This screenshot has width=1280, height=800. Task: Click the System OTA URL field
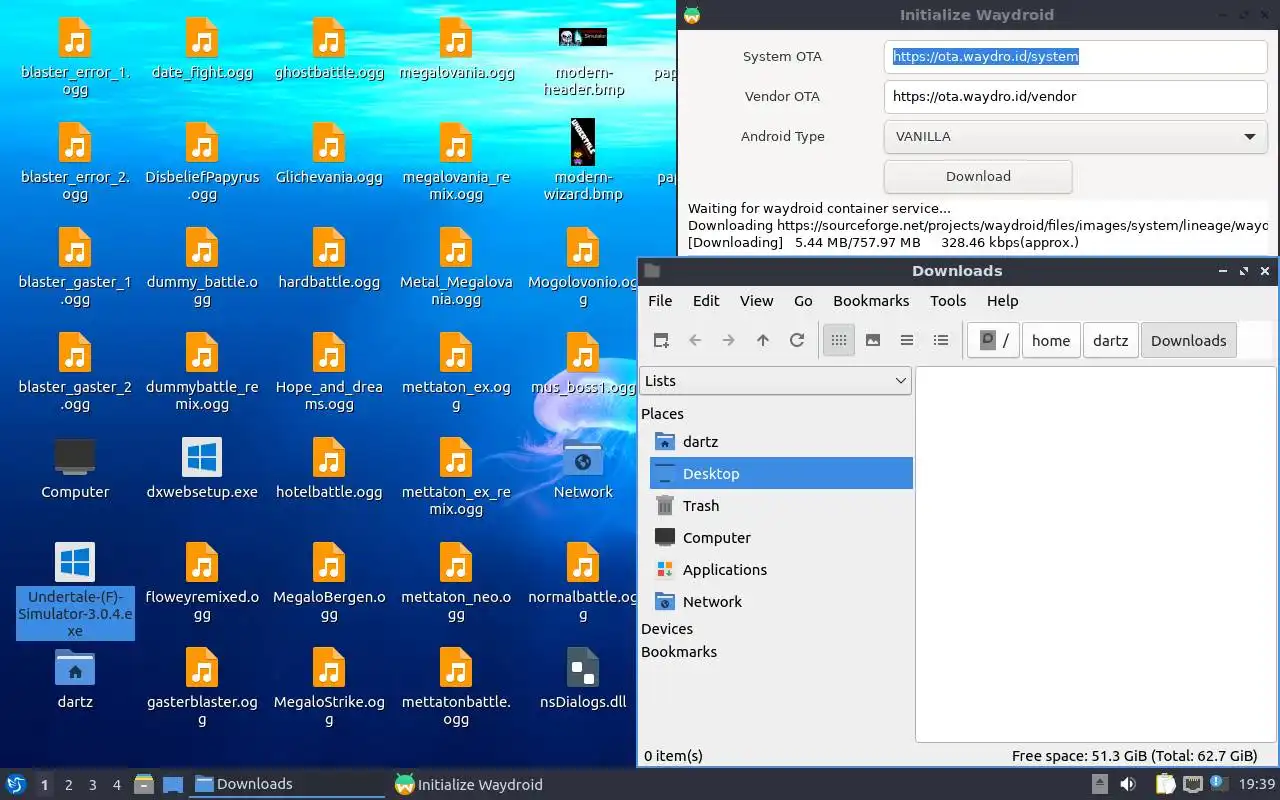click(x=1076, y=57)
